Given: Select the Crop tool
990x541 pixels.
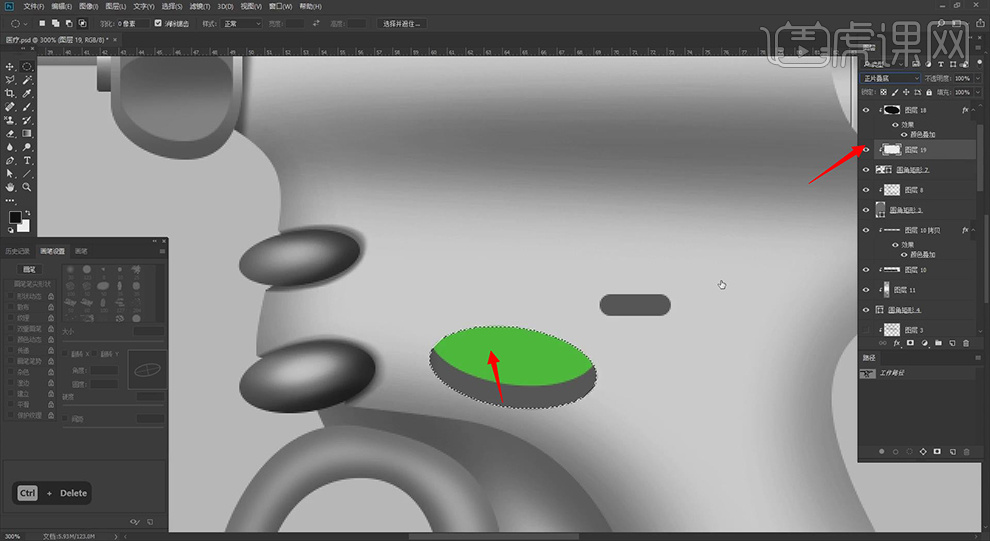Looking at the screenshot, I should point(9,93).
